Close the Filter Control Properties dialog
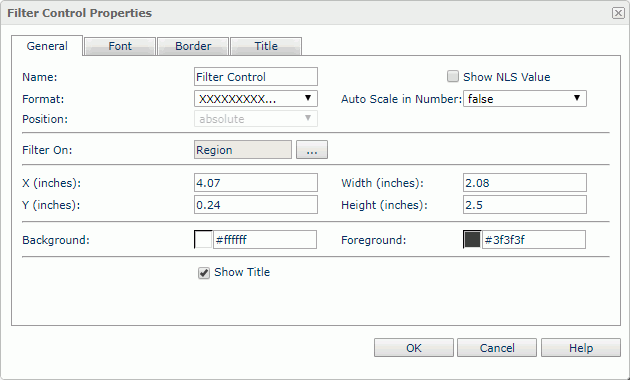The width and height of the screenshot is (630, 380). pyautogui.click(x=618, y=13)
